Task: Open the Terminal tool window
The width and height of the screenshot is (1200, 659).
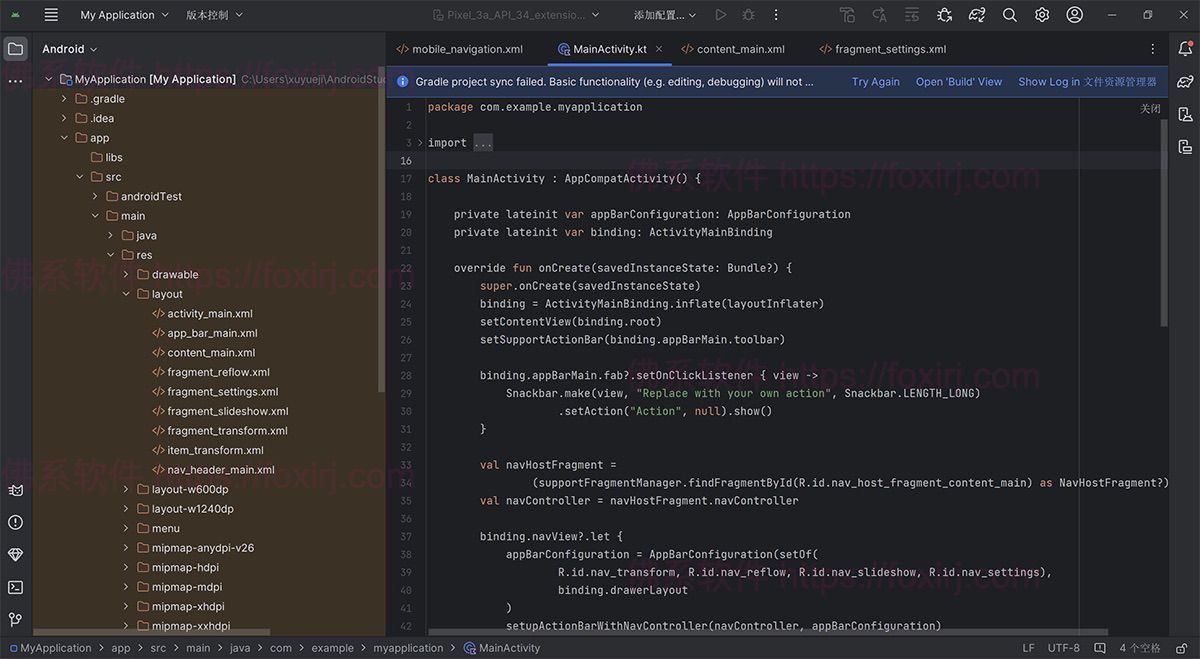Action: click(x=15, y=587)
